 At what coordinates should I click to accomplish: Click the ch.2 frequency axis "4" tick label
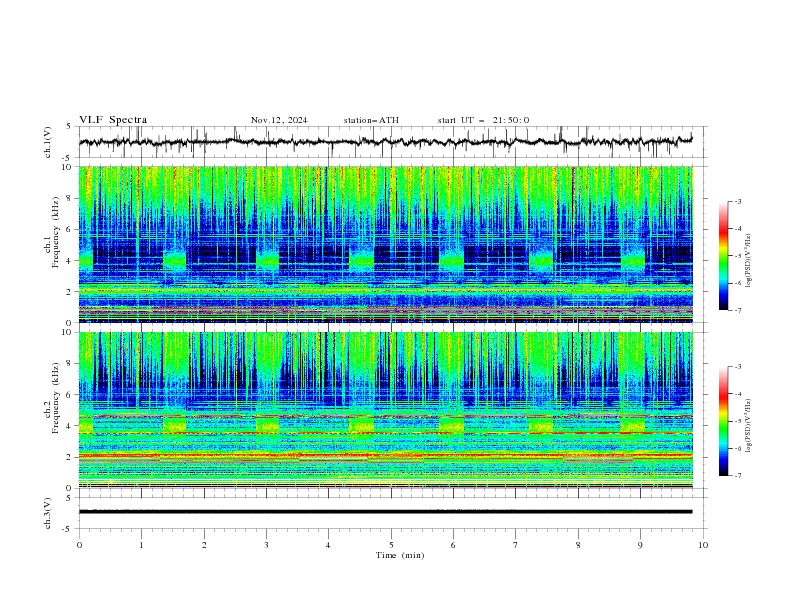point(69,426)
